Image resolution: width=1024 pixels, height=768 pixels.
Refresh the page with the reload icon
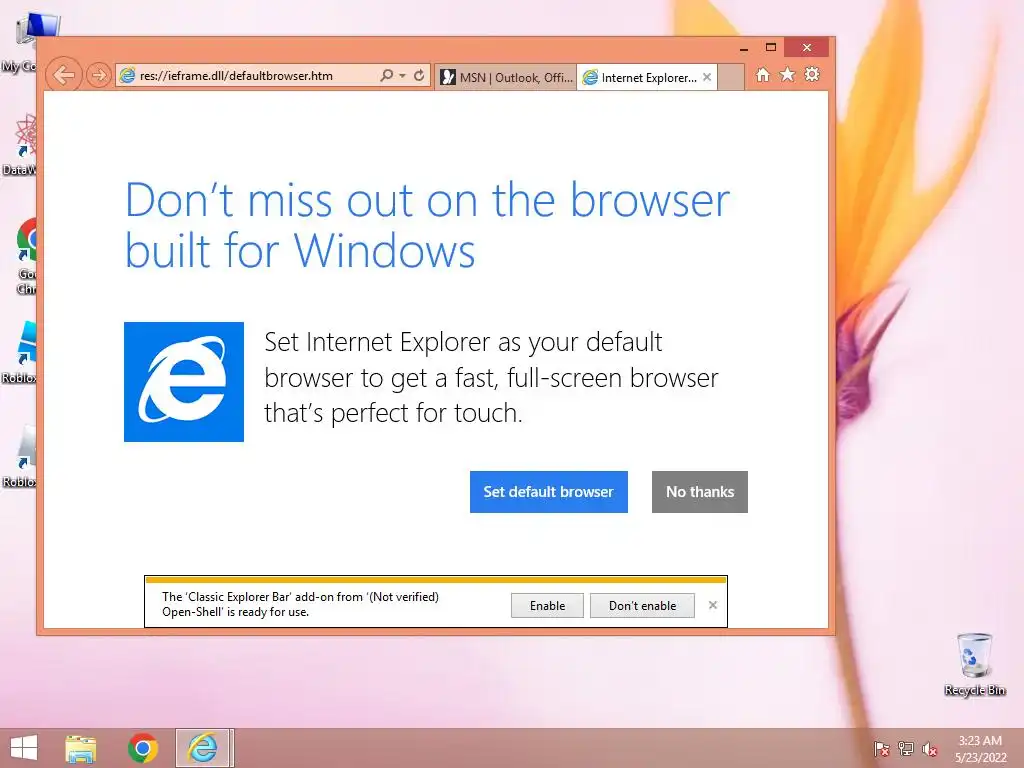(x=419, y=76)
